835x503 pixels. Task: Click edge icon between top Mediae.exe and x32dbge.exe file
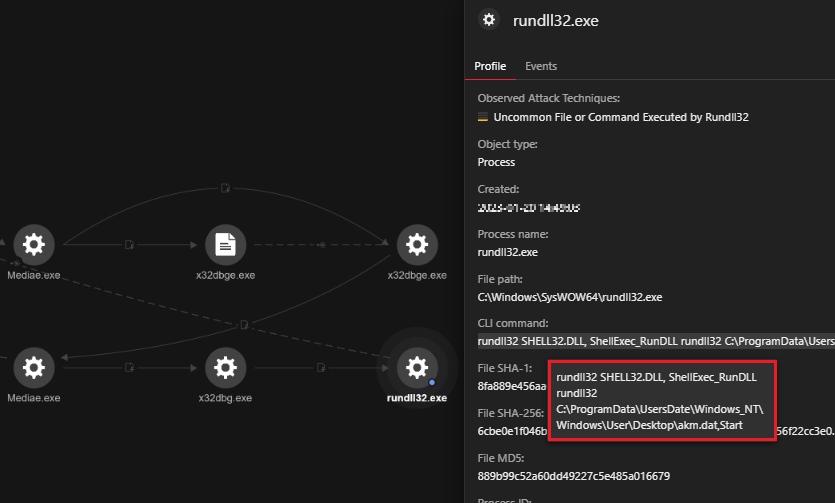[x=129, y=244]
